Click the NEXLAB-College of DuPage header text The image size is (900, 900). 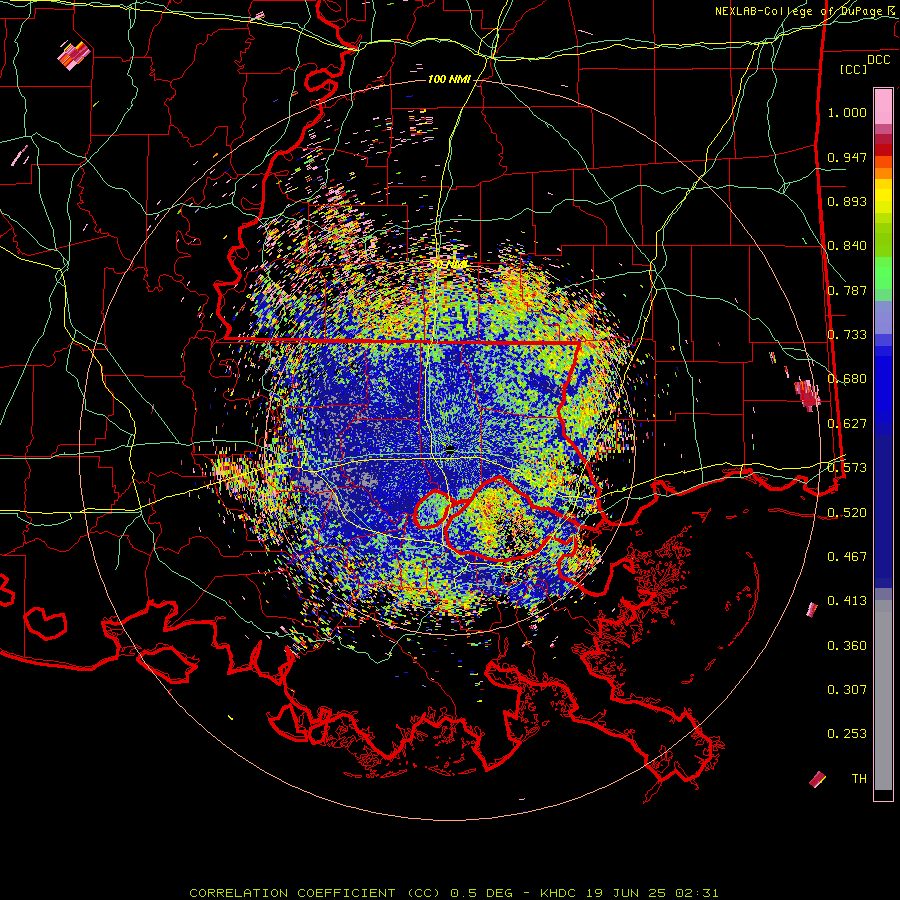coord(800,11)
